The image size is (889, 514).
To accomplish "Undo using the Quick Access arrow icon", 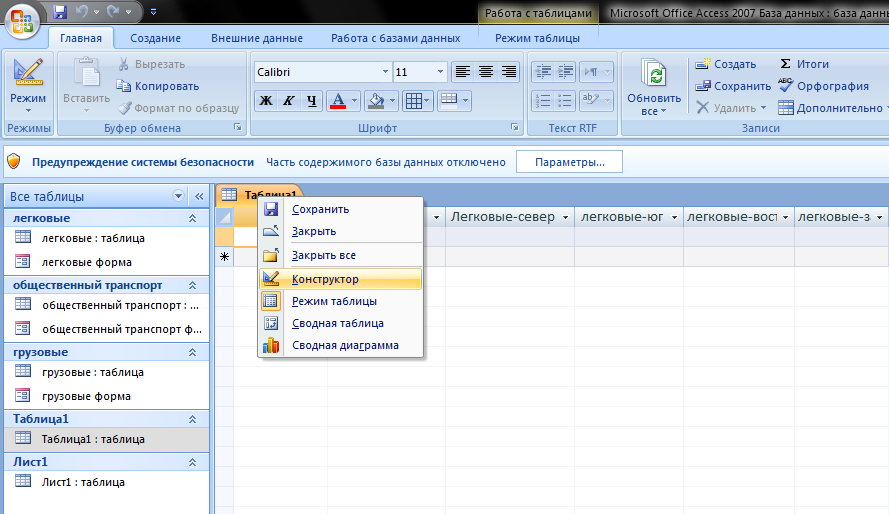I will click(82, 11).
